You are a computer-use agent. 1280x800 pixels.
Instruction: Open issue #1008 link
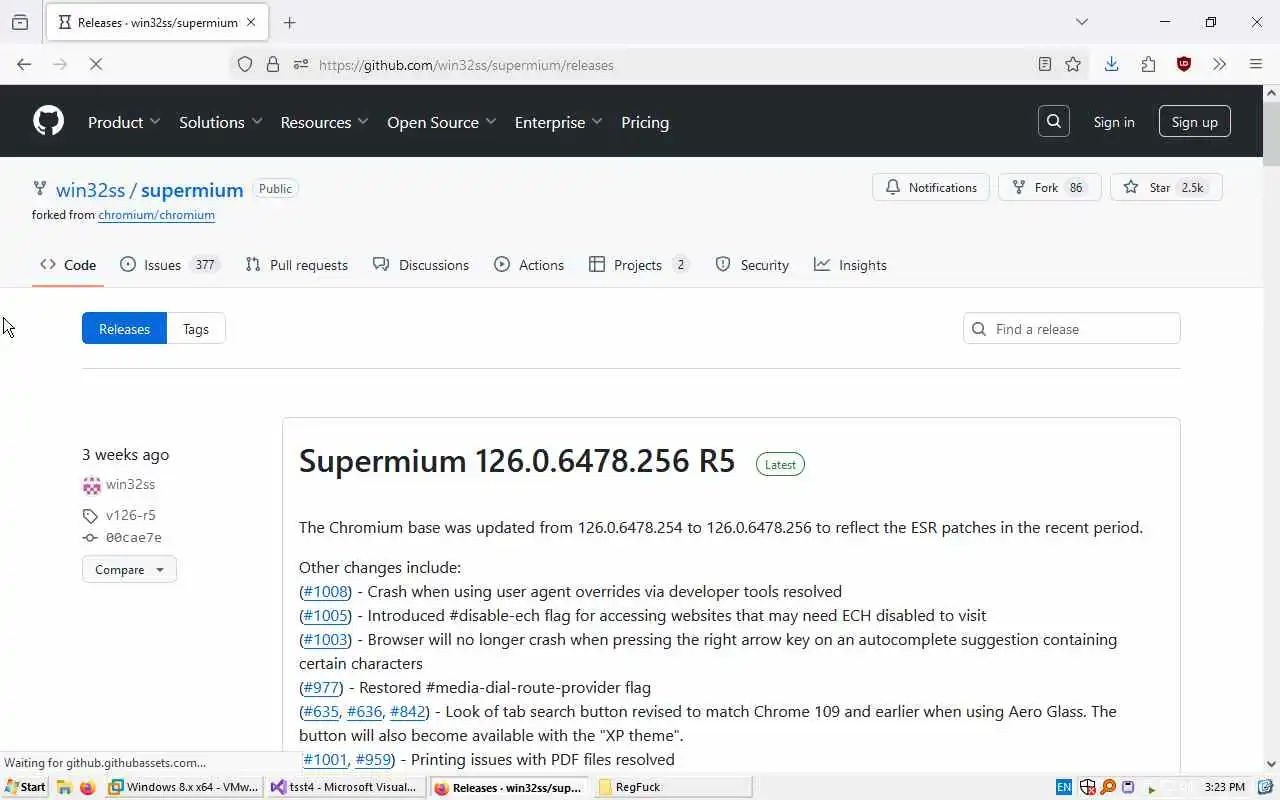click(x=325, y=591)
